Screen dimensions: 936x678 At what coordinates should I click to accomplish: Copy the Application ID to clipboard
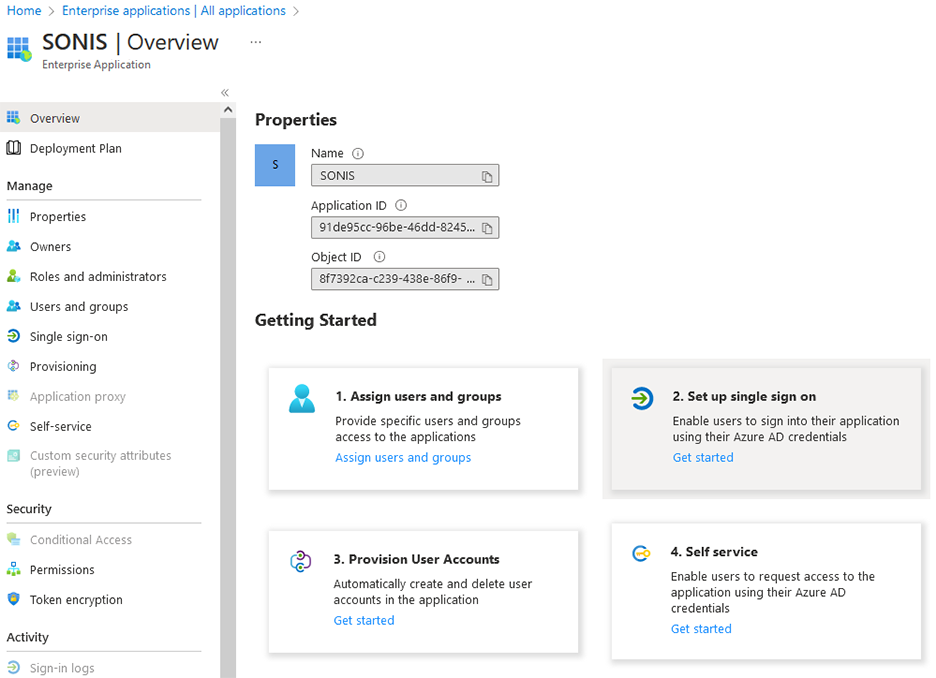coord(487,228)
